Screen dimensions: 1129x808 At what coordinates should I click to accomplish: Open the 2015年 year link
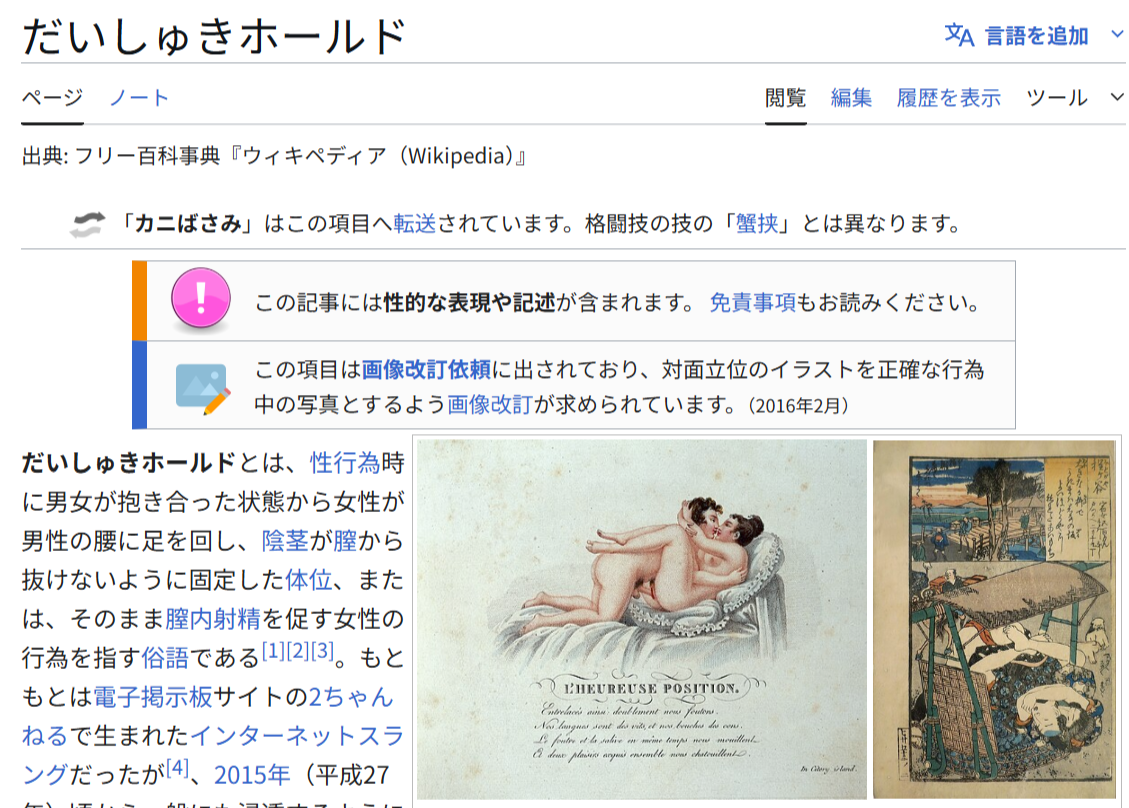coord(252,775)
